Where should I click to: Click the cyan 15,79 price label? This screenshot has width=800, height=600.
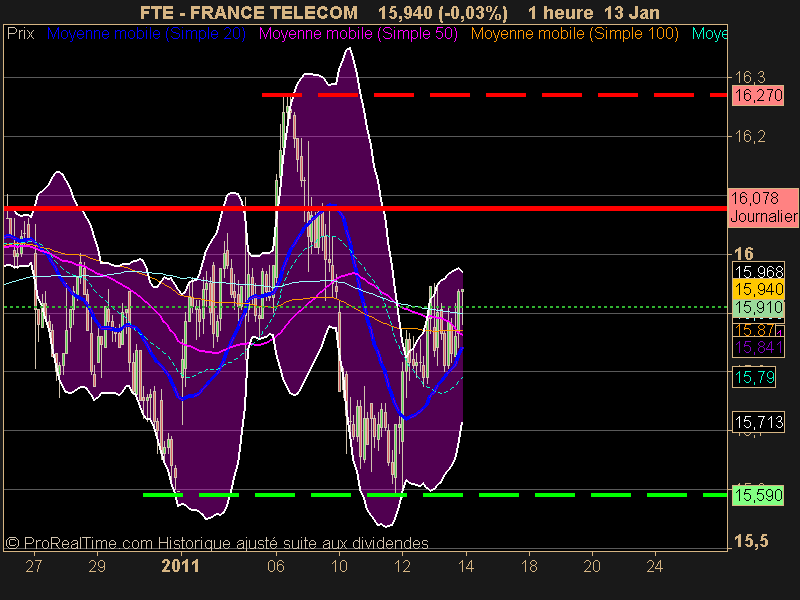point(754,378)
